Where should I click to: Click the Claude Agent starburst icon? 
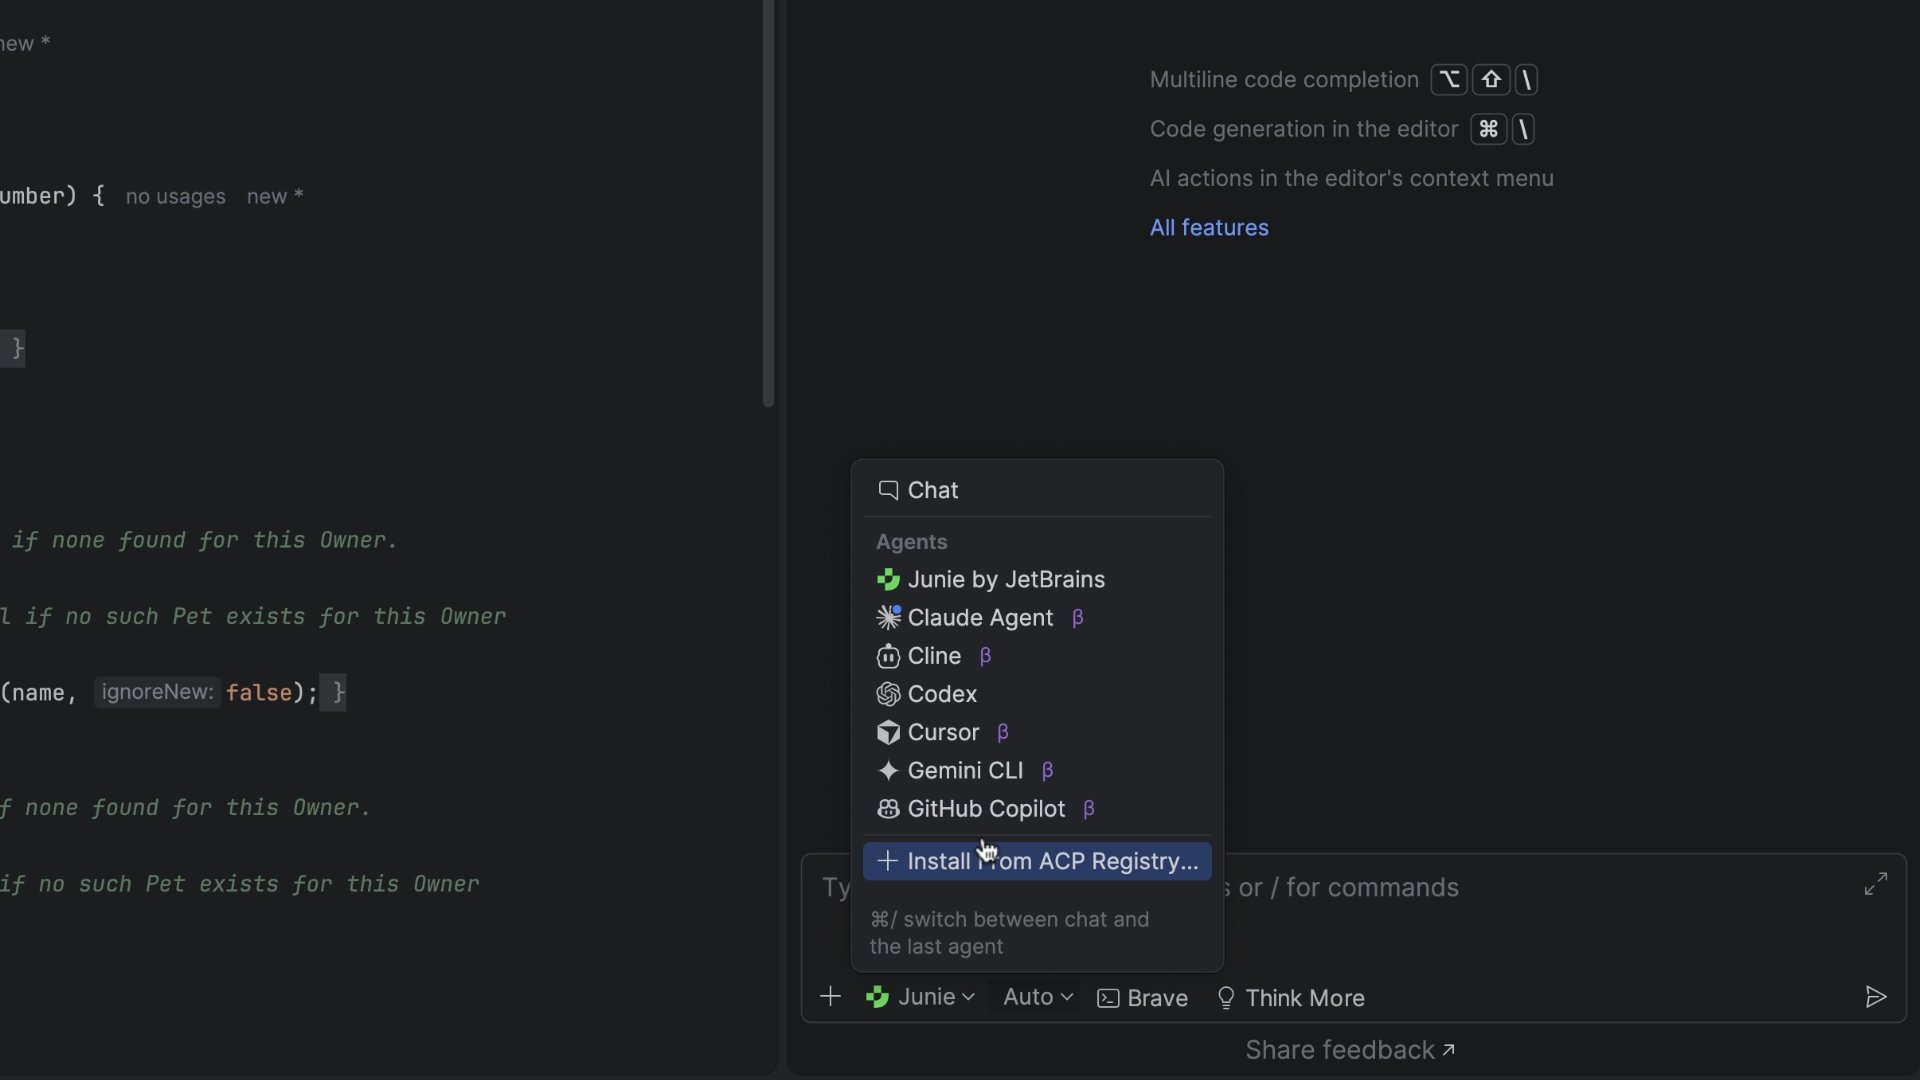coord(887,618)
